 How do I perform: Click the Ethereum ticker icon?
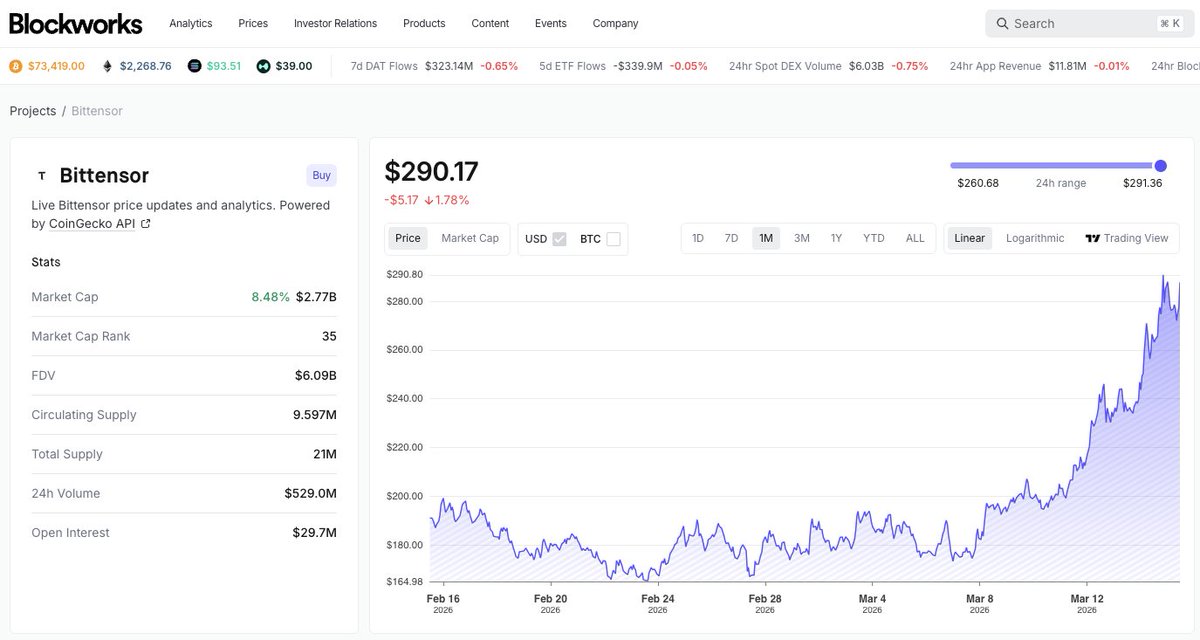tap(107, 66)
